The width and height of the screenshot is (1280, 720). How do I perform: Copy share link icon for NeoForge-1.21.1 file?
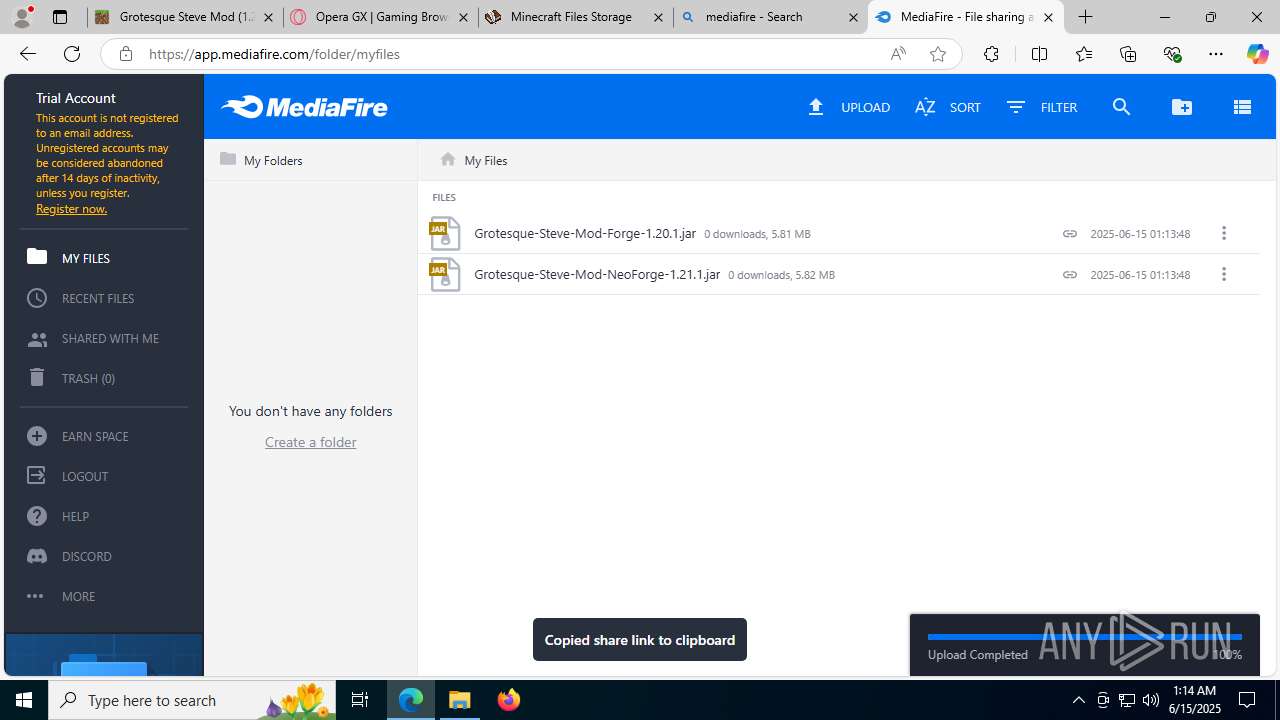[1069, 274]
